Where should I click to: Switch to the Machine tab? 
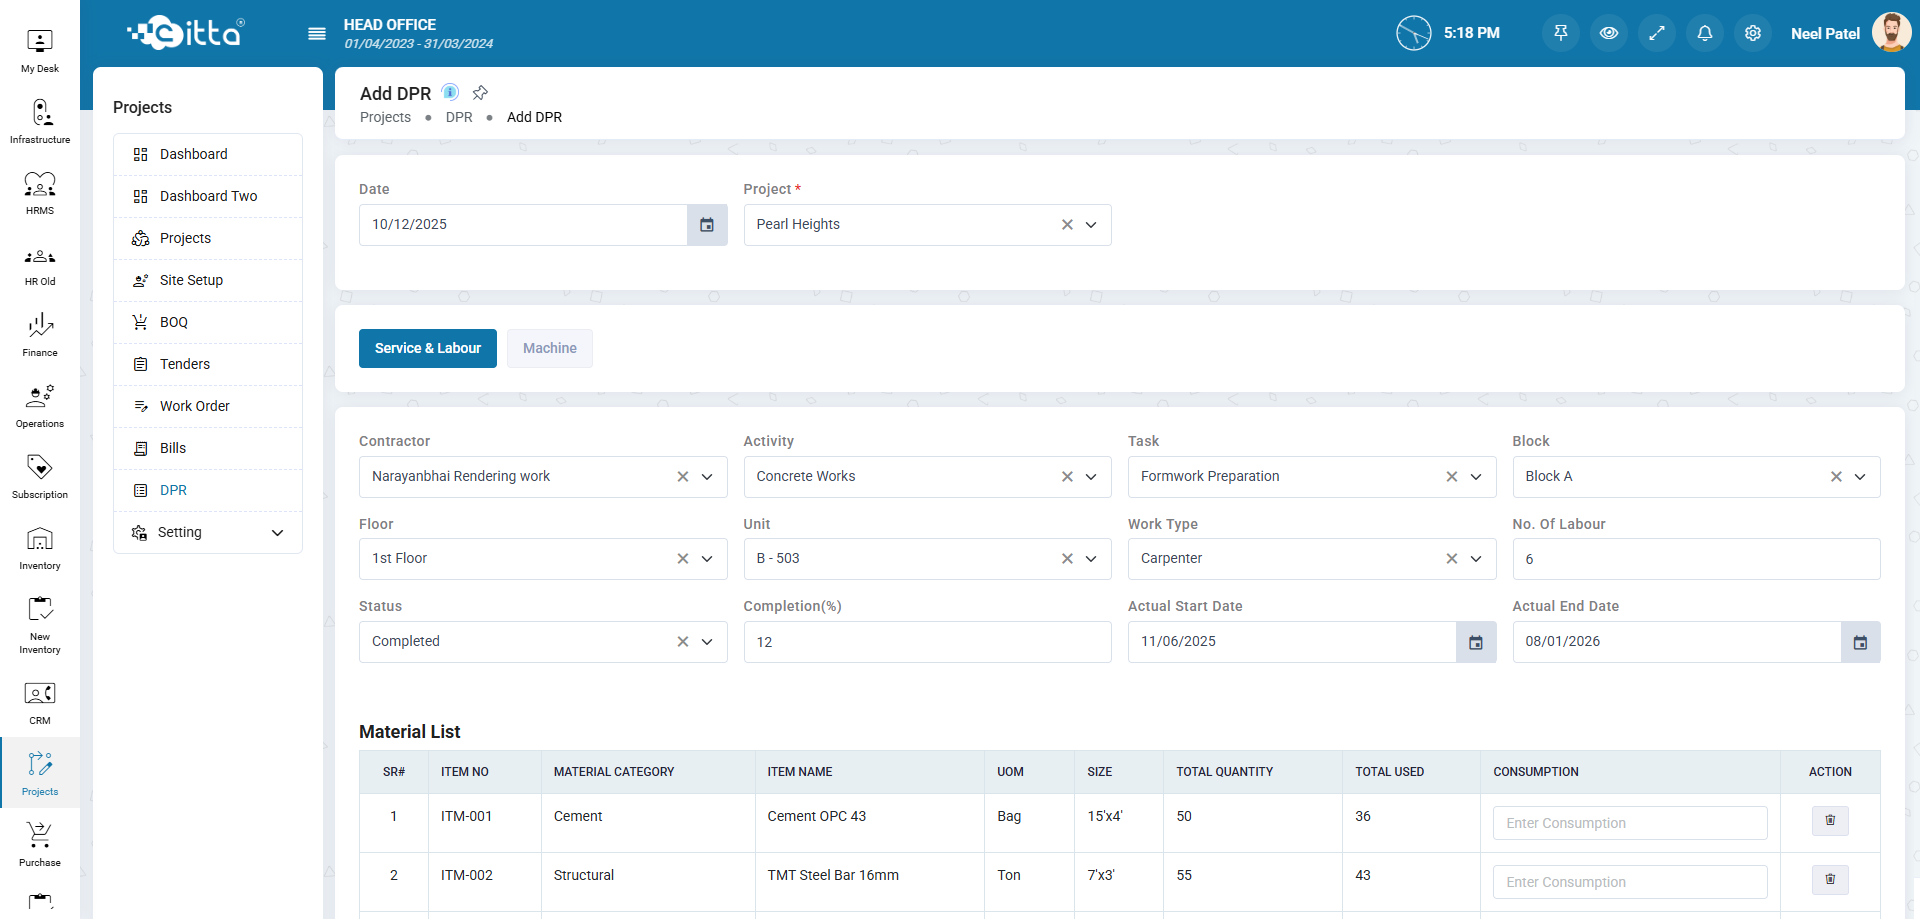(549, 349)
